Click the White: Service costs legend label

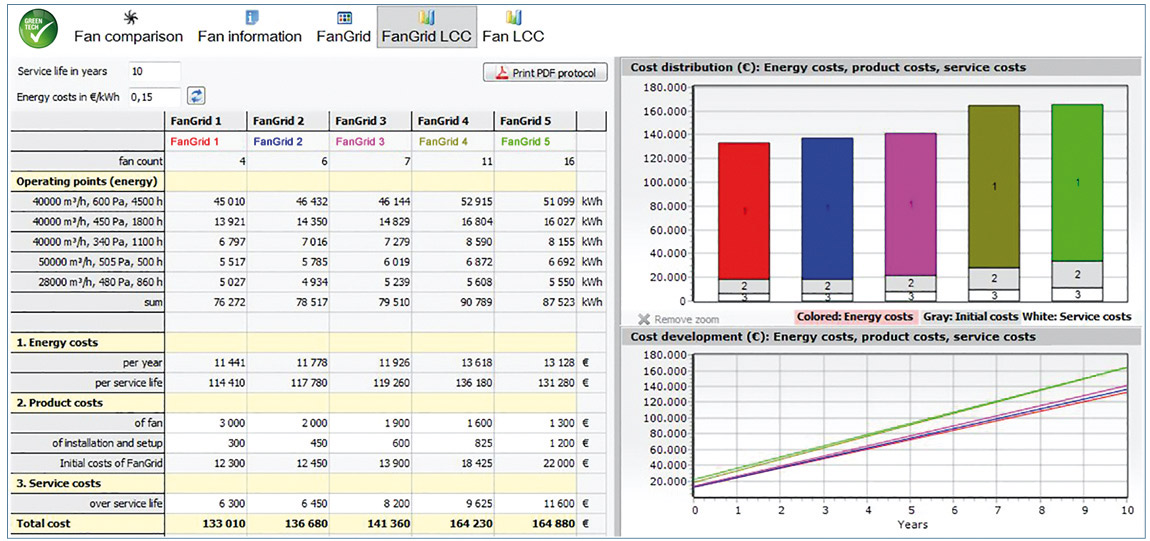click(x=1078, y=317)
